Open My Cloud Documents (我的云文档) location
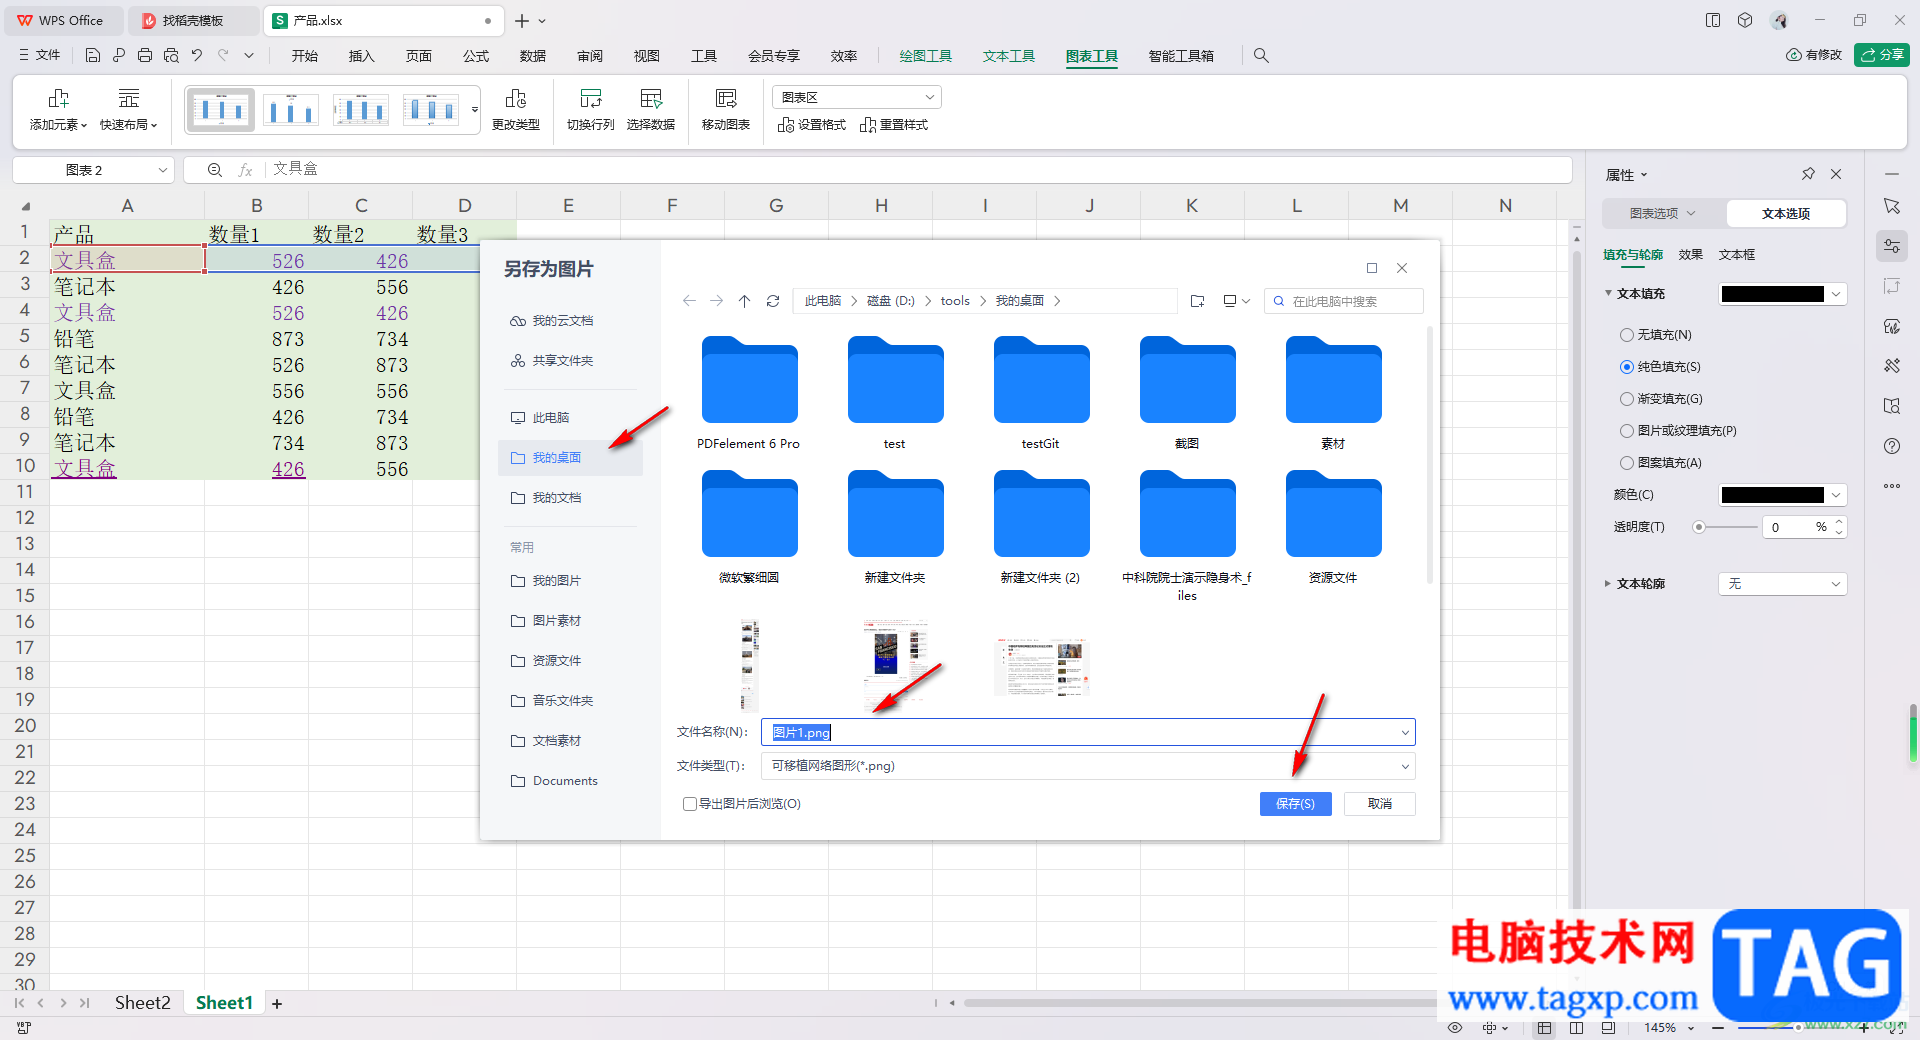Image resolution: width=1920 pixels, height=1040 pixels. 552,321
